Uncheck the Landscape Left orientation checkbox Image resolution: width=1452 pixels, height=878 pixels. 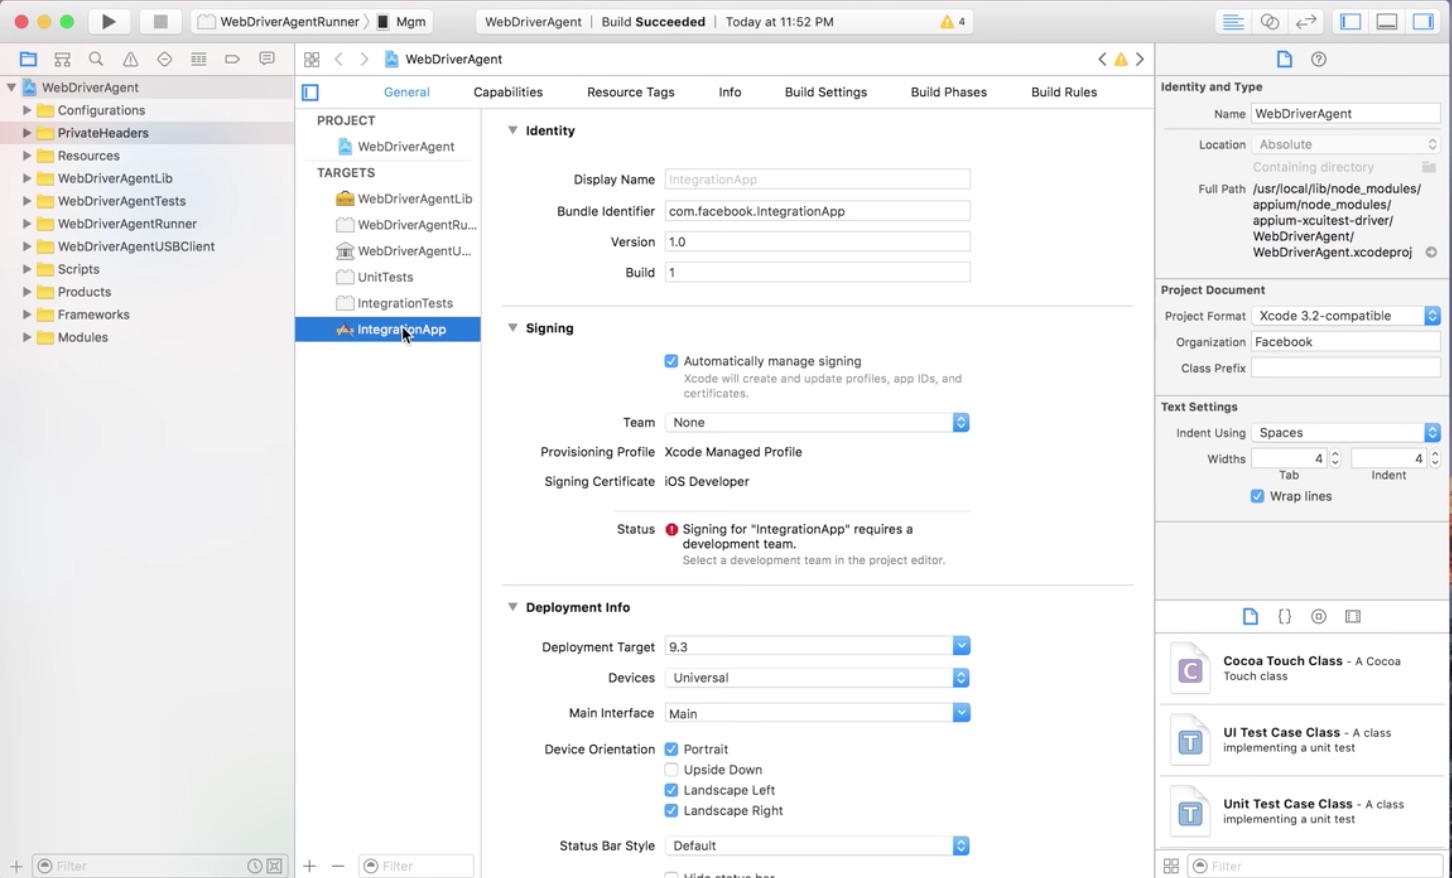671,790
